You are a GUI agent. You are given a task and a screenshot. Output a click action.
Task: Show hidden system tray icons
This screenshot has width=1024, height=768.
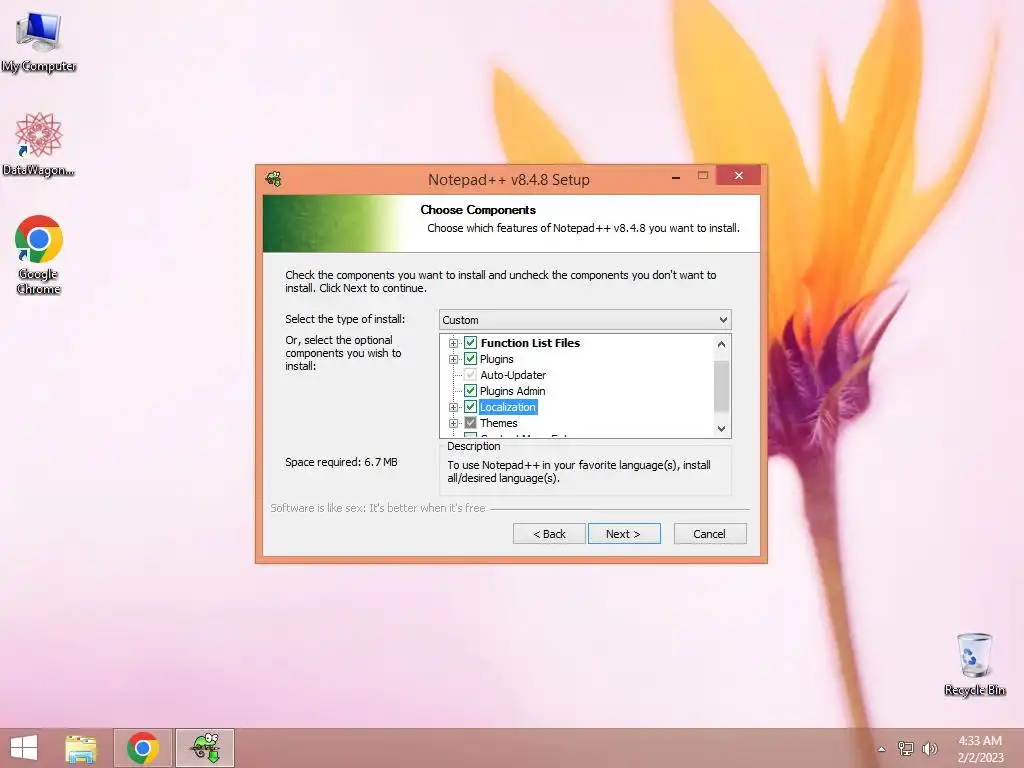click(x=882, y=749)
